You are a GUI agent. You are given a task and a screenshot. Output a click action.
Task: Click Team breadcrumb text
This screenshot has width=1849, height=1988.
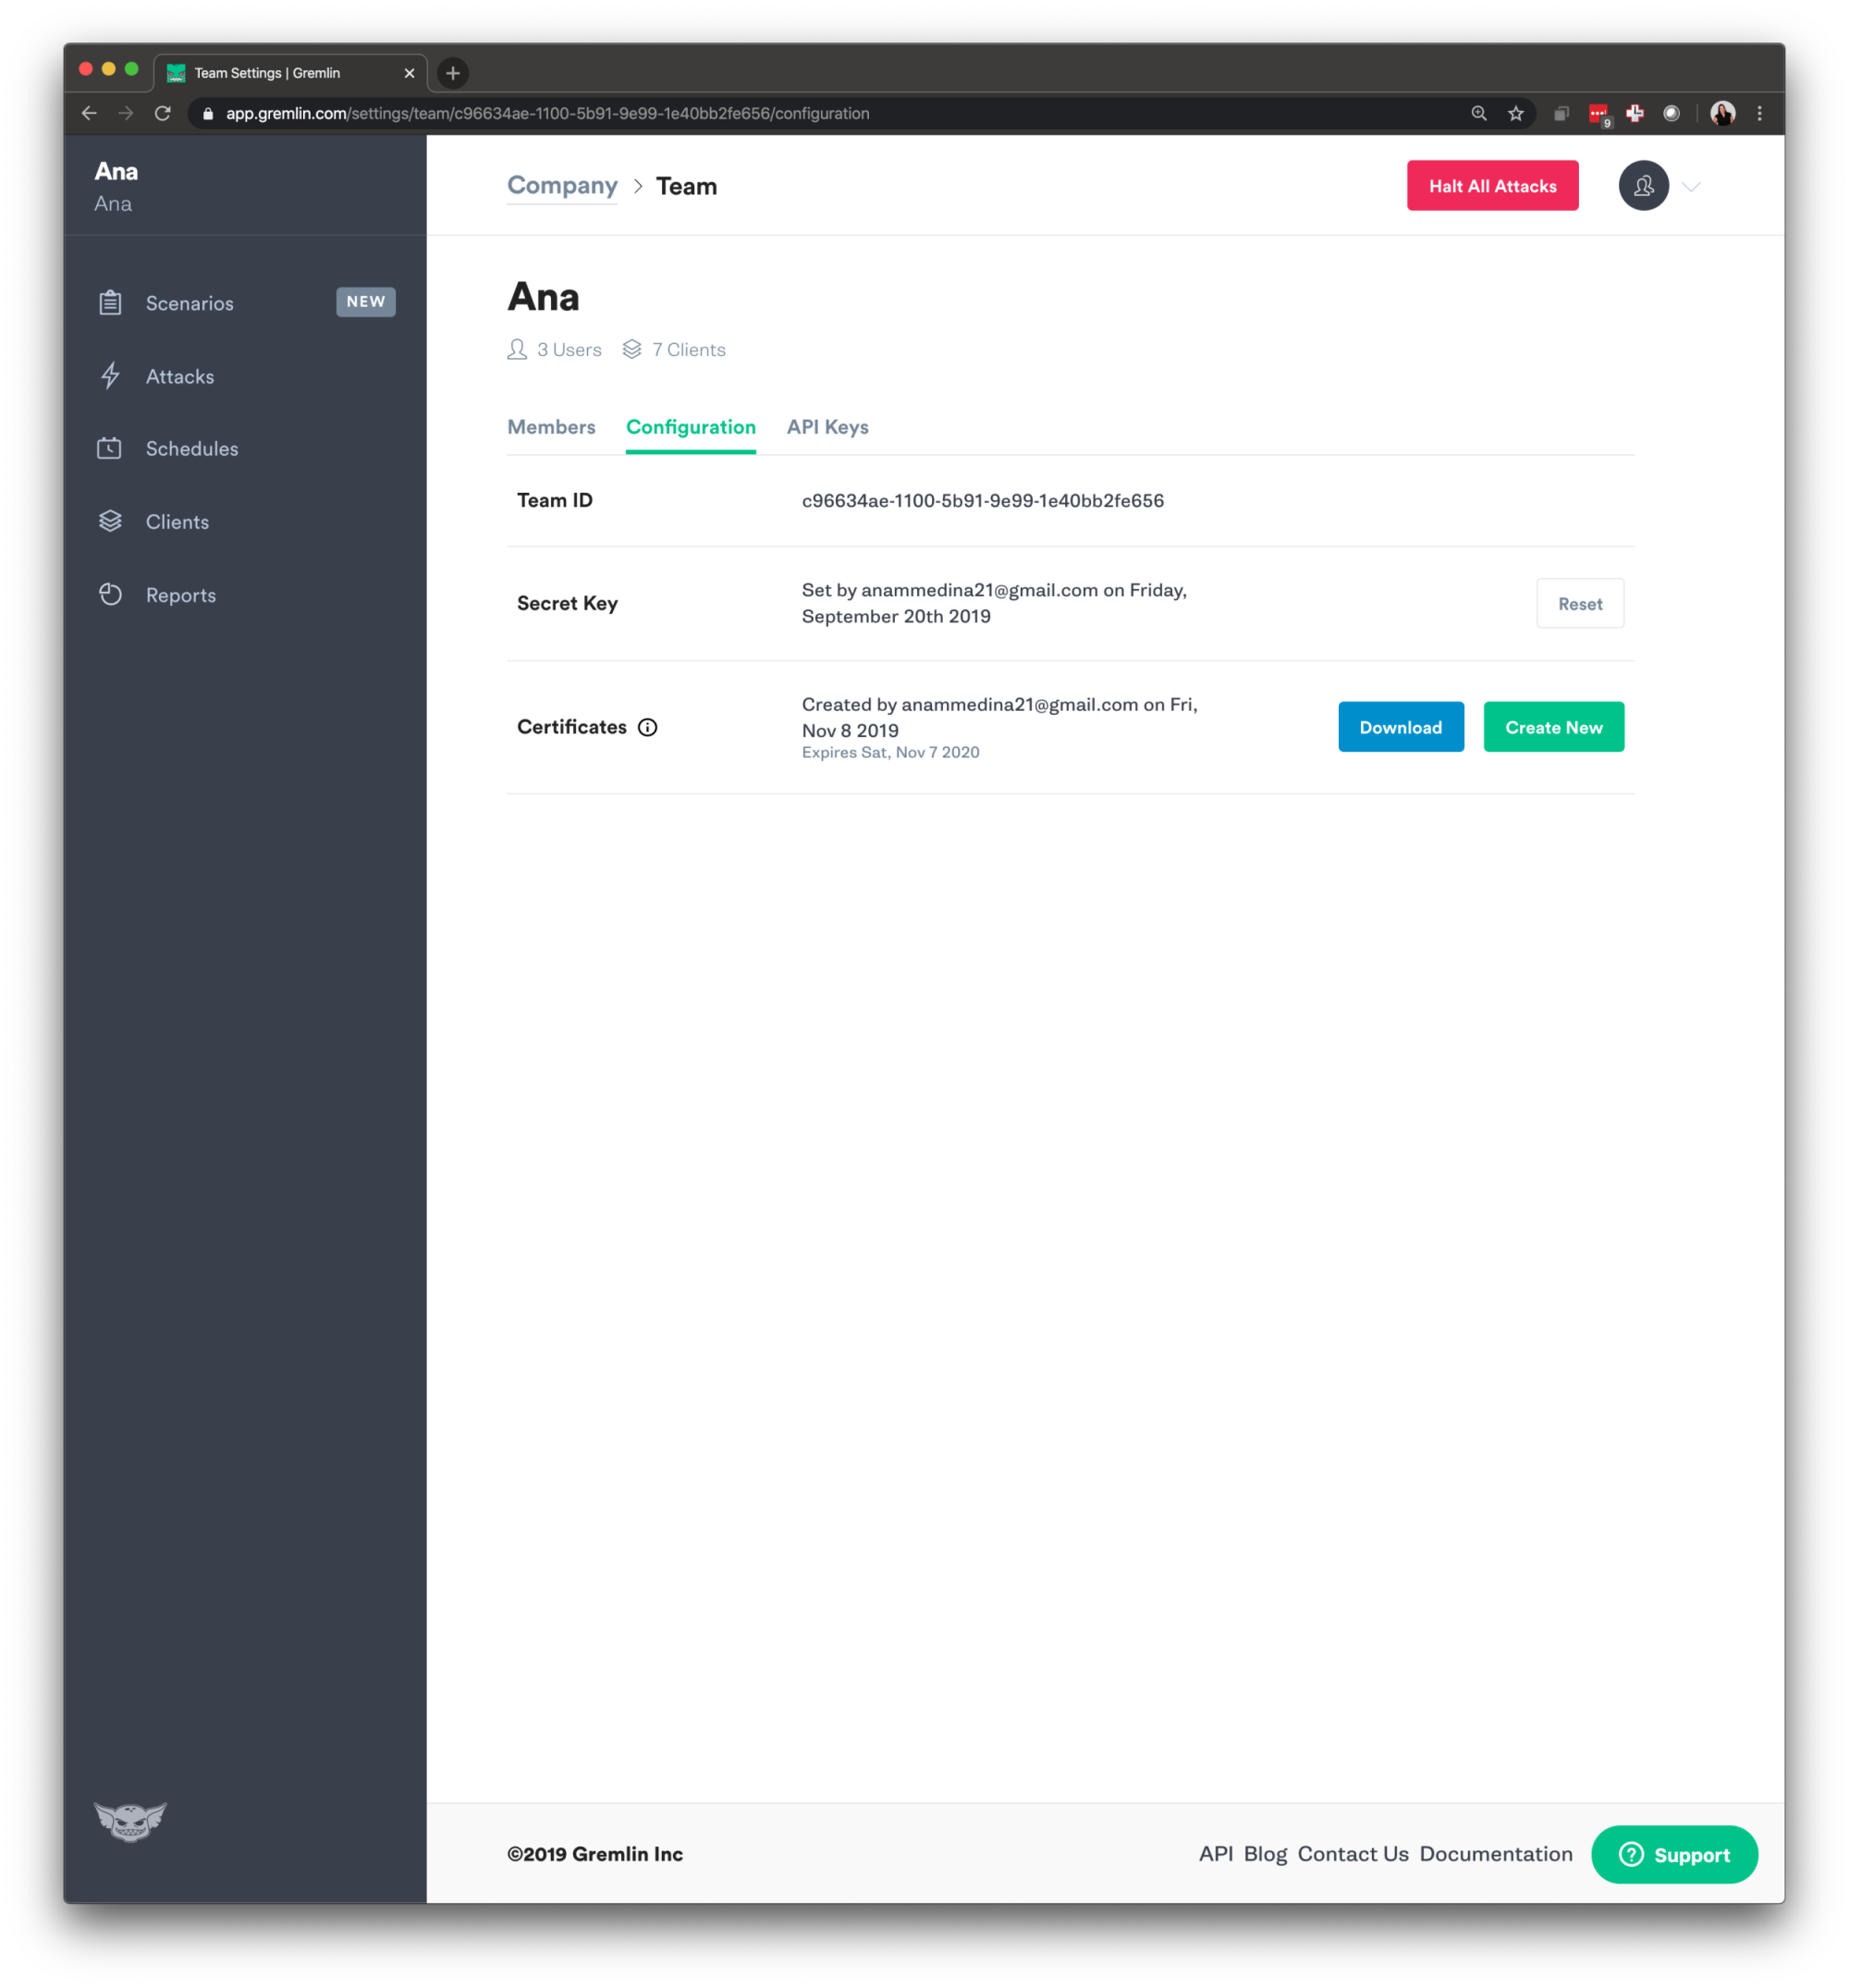point(686,186)
